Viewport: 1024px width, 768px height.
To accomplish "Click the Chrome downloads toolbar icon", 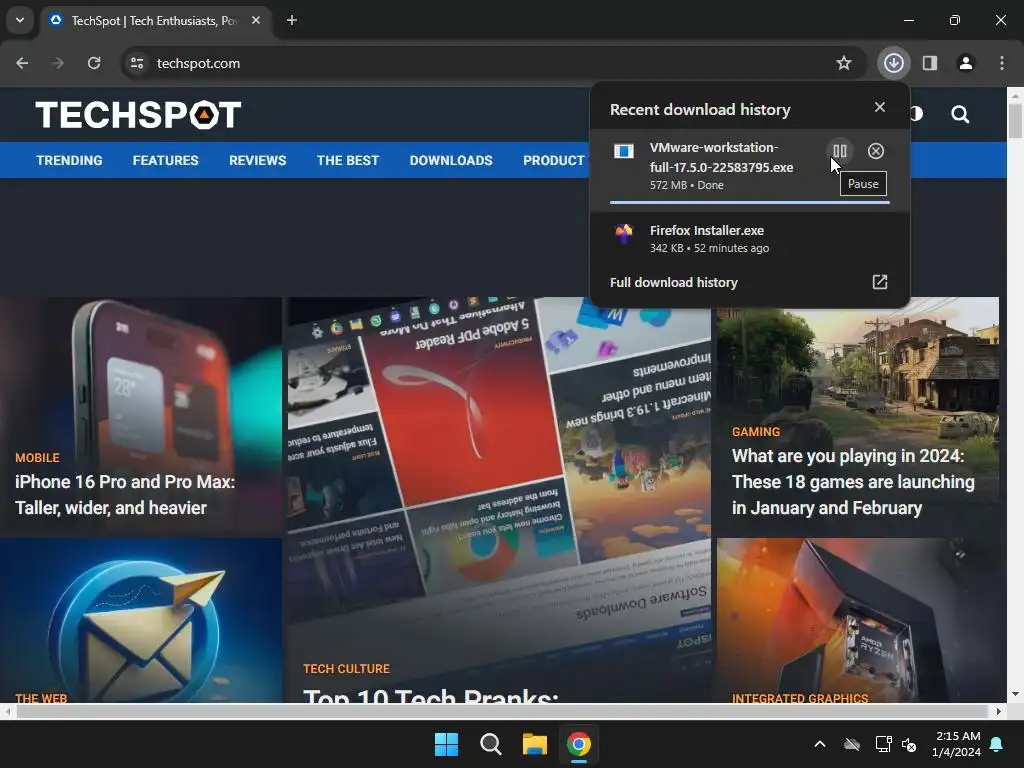I will click(x=893, y=63).
